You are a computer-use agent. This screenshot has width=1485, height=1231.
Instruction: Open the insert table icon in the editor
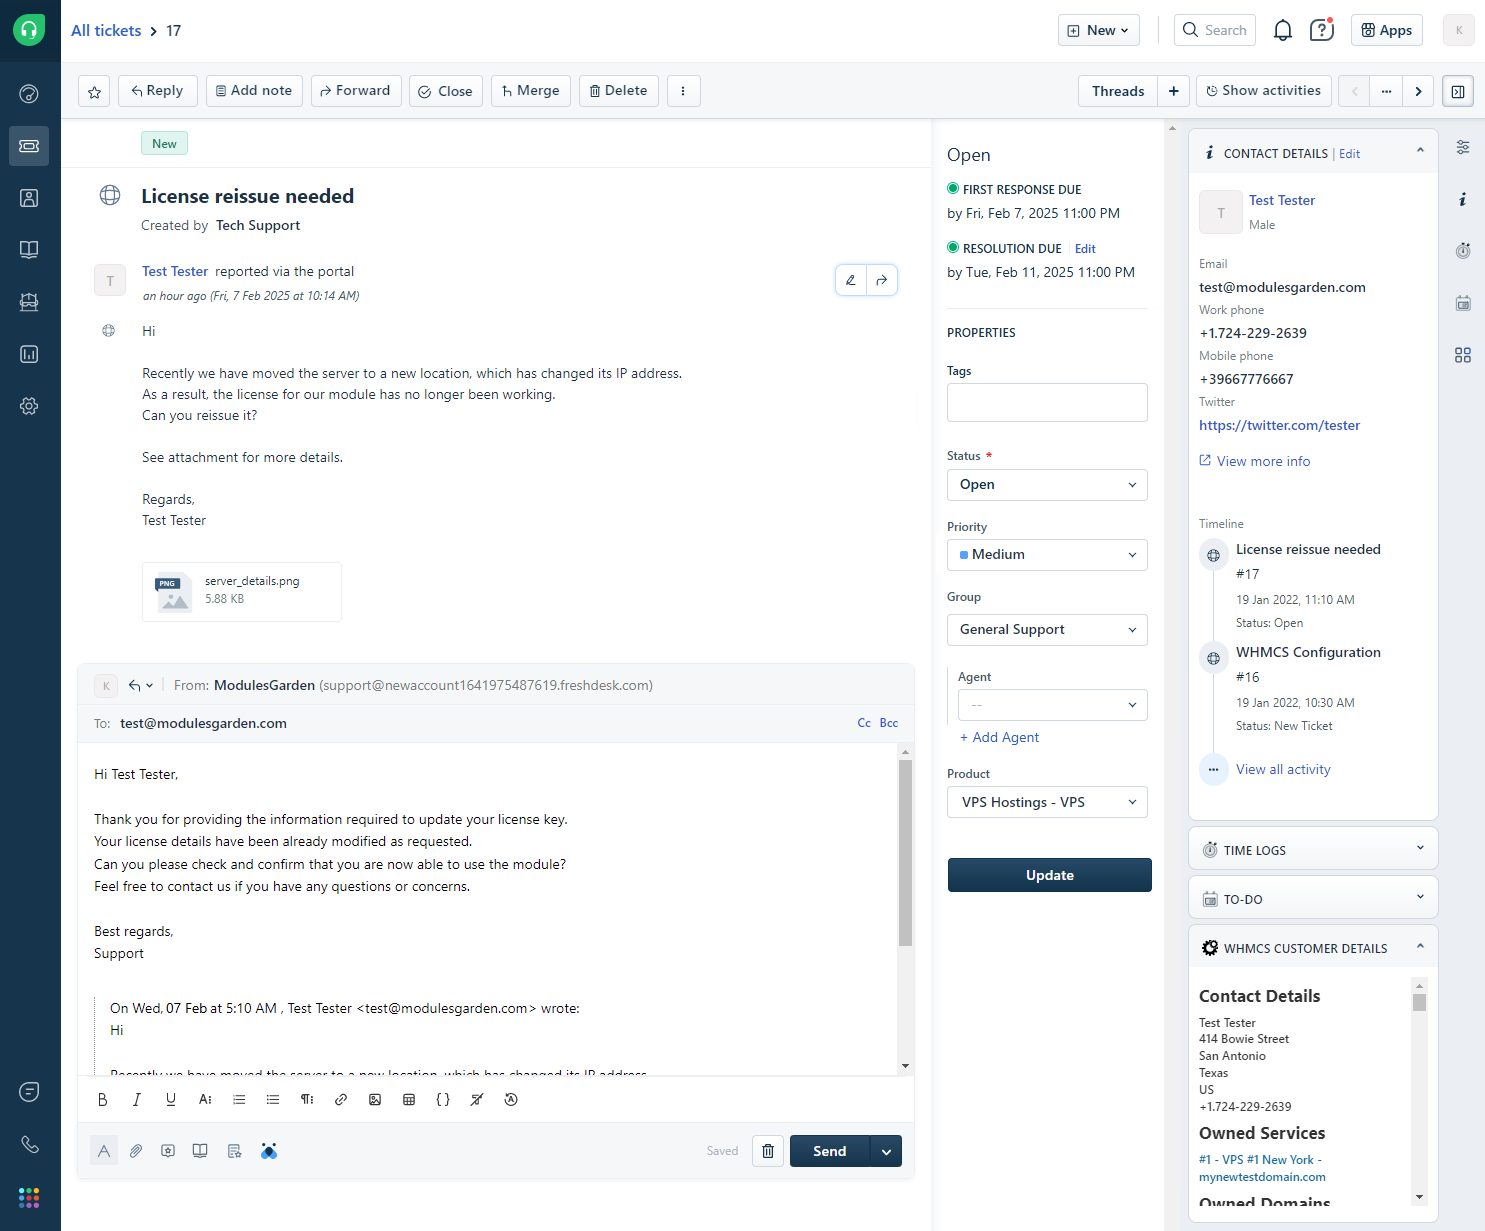409,1099
